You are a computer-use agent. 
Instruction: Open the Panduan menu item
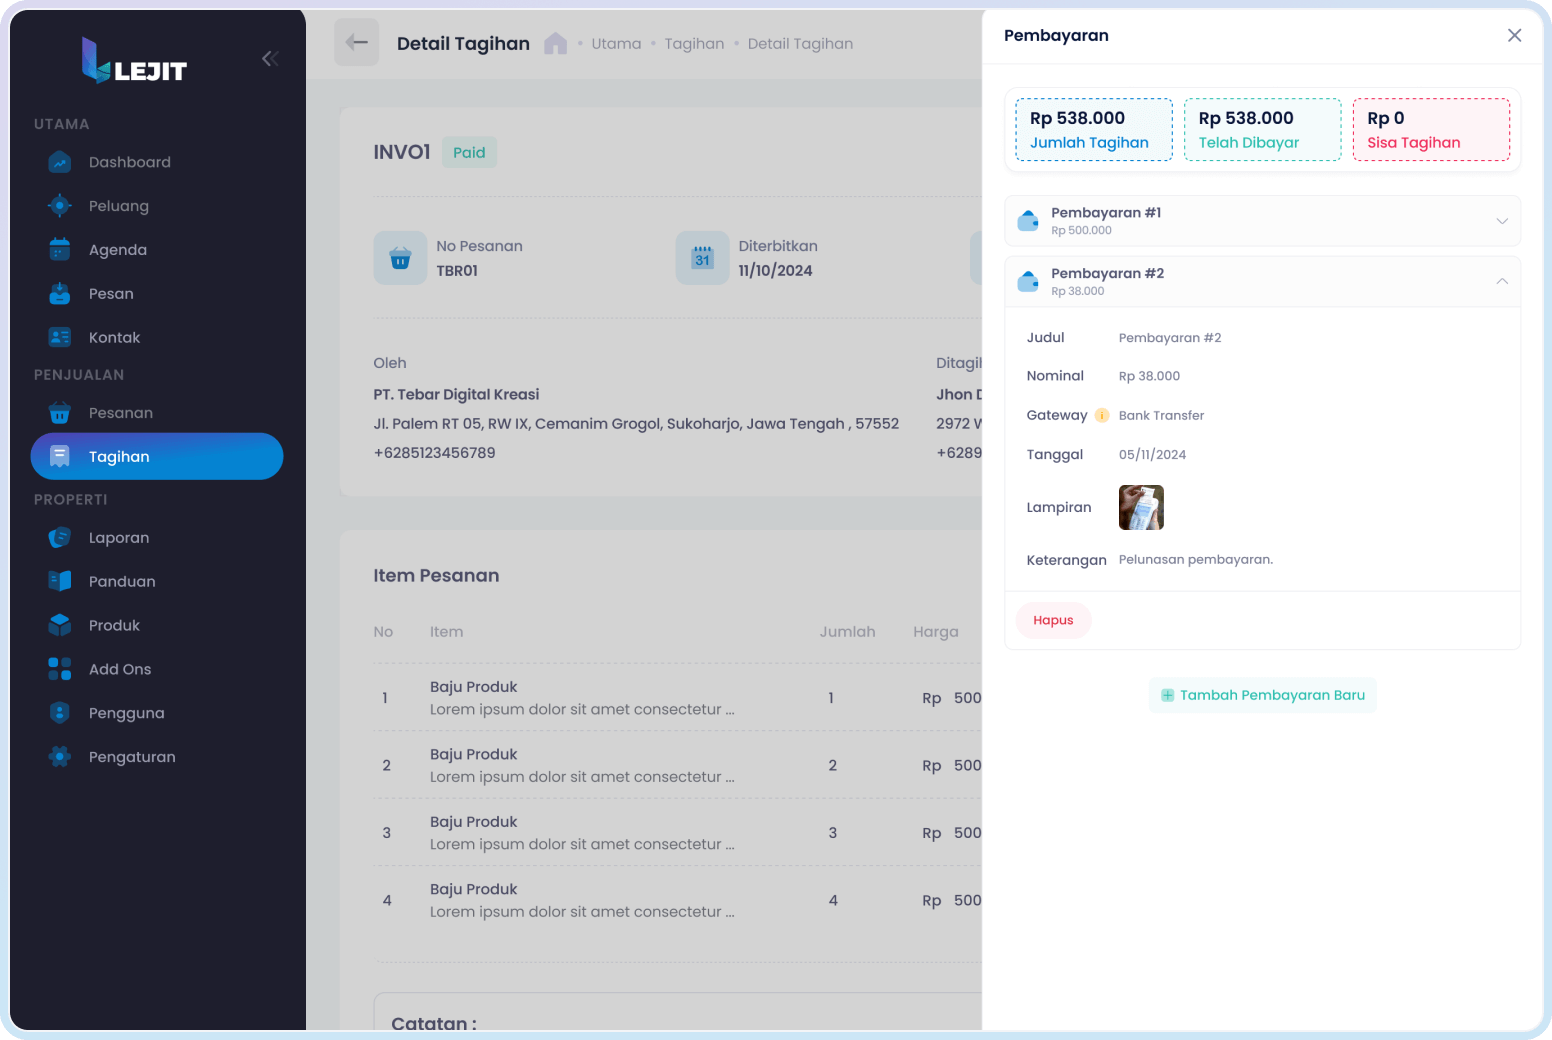tap(121, 582)
